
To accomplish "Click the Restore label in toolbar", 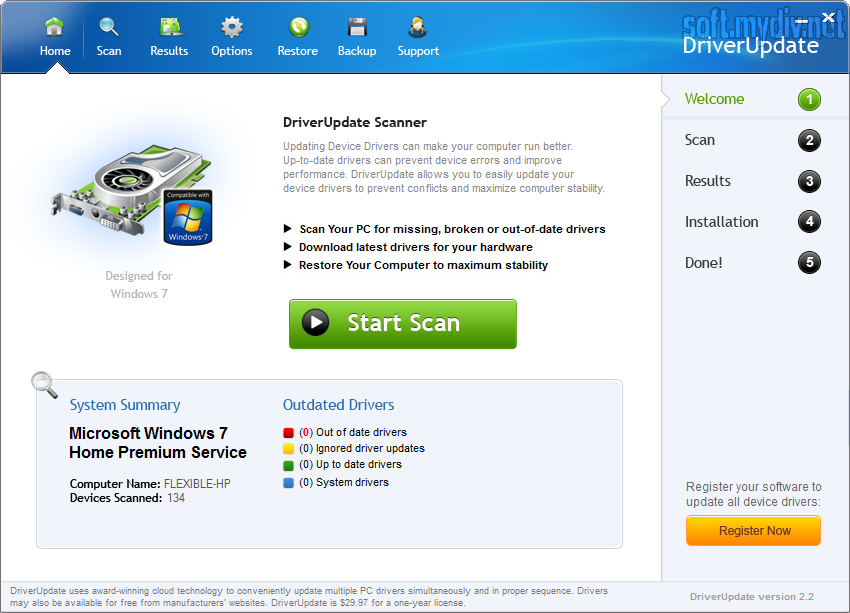I will (298, 51).
